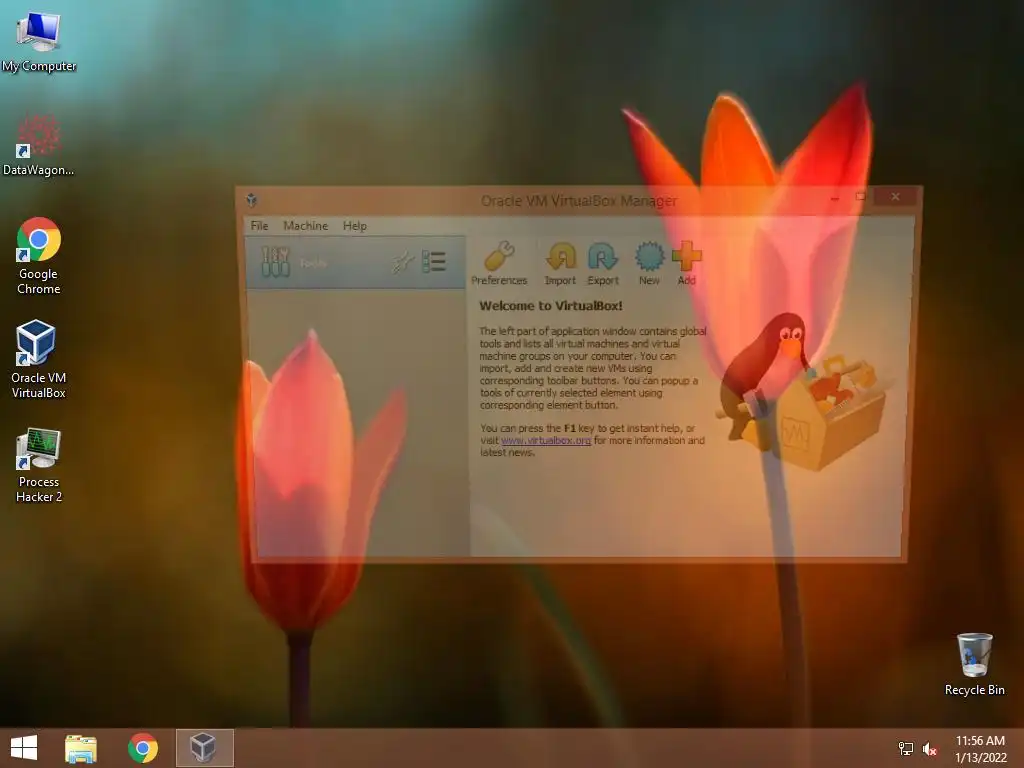This screenshot has height=768, width=1024.
Task: Maximize the VirtualBox Manager window
Action: click(x=861, y=197)
